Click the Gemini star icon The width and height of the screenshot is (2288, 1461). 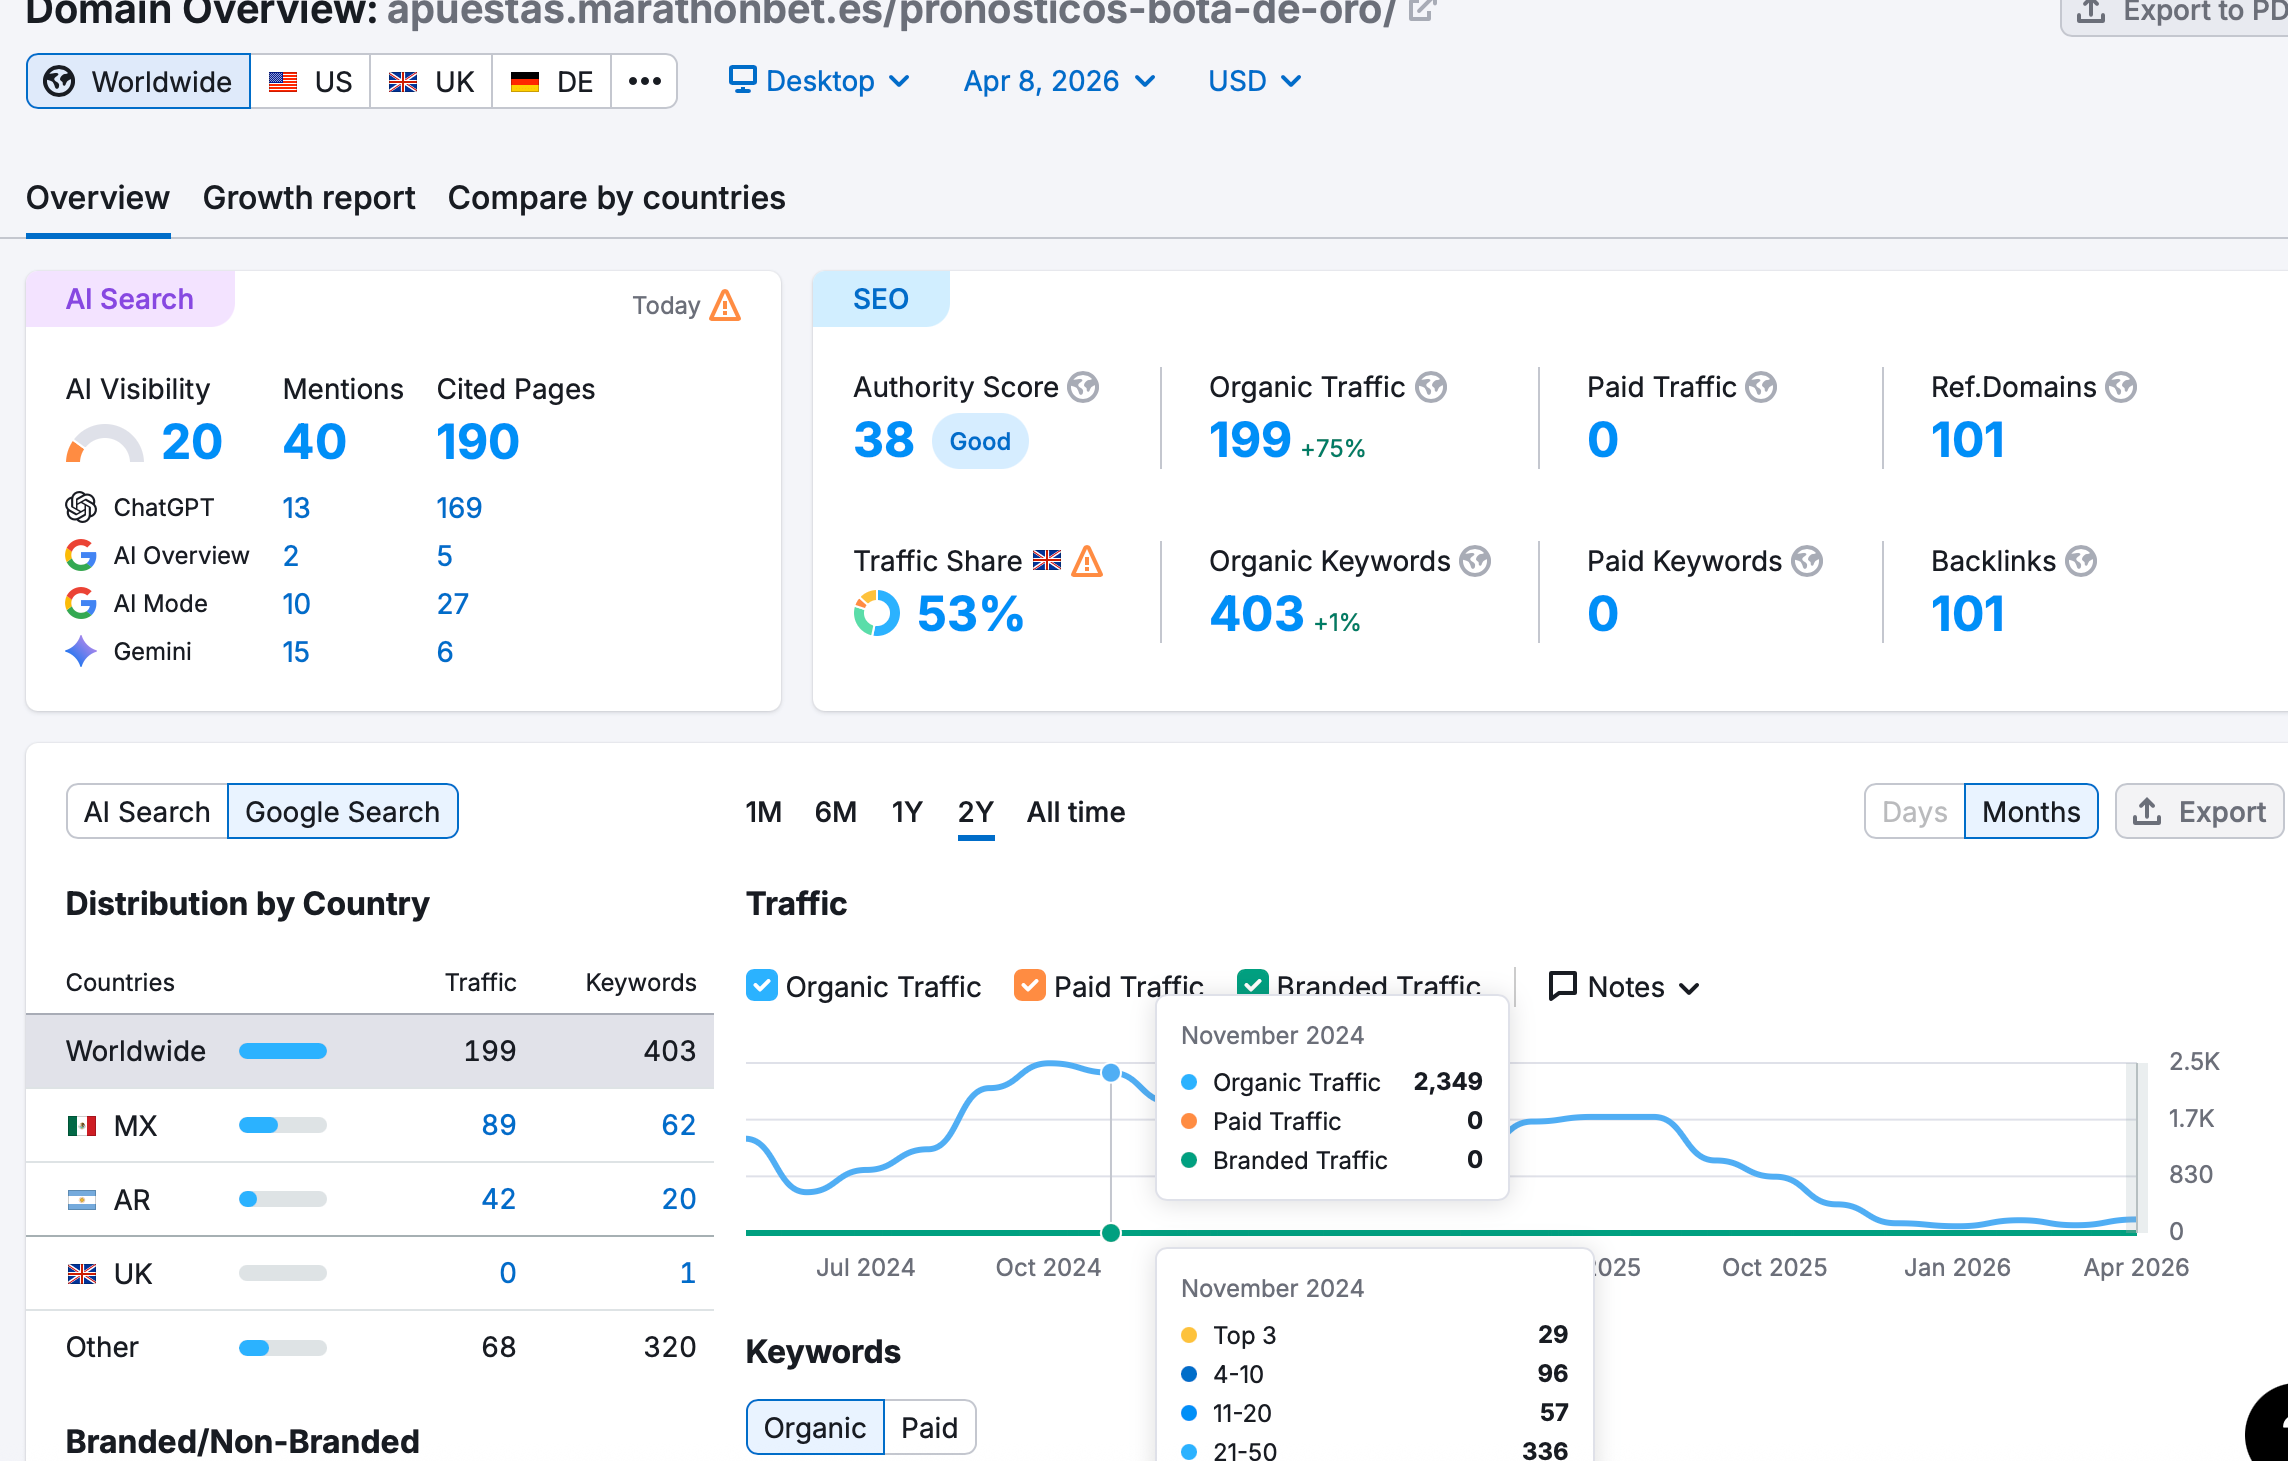[81, 651]
